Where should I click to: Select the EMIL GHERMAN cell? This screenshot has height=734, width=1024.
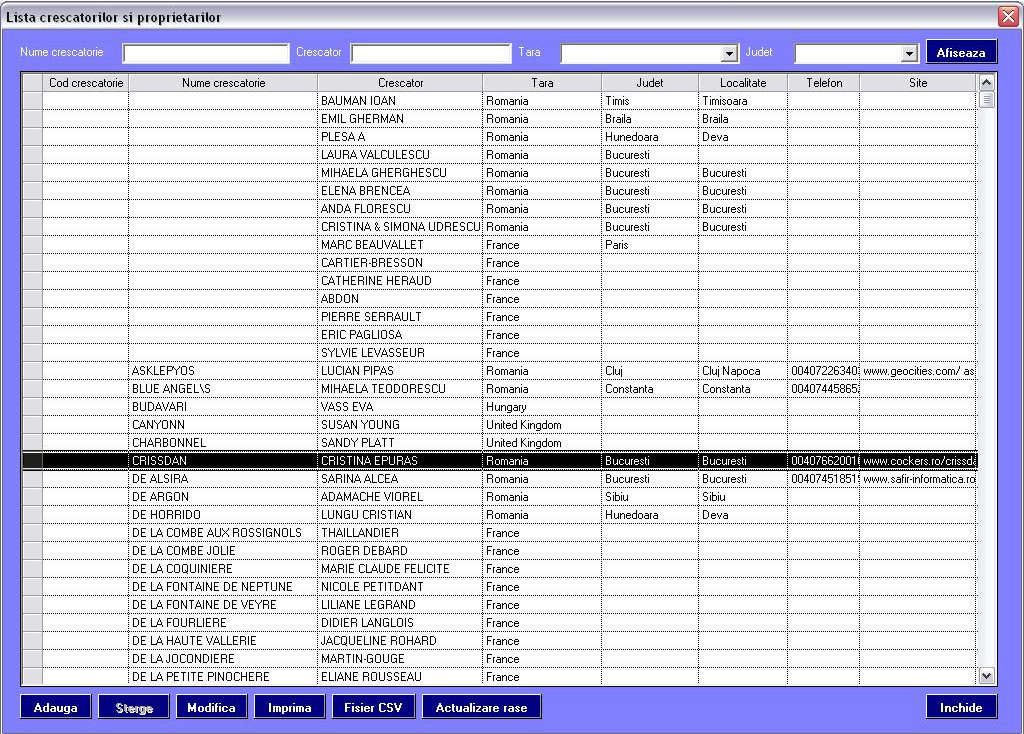click(400, 119)
